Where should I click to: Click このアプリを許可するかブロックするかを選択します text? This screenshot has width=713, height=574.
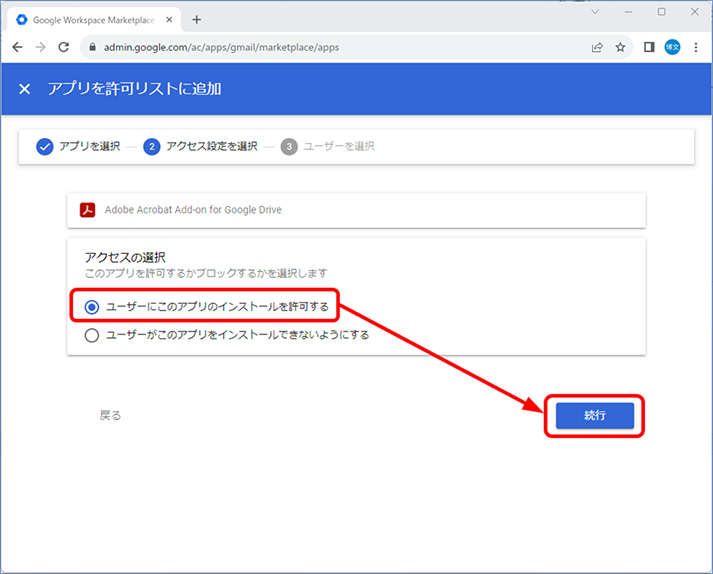[206, 273]
